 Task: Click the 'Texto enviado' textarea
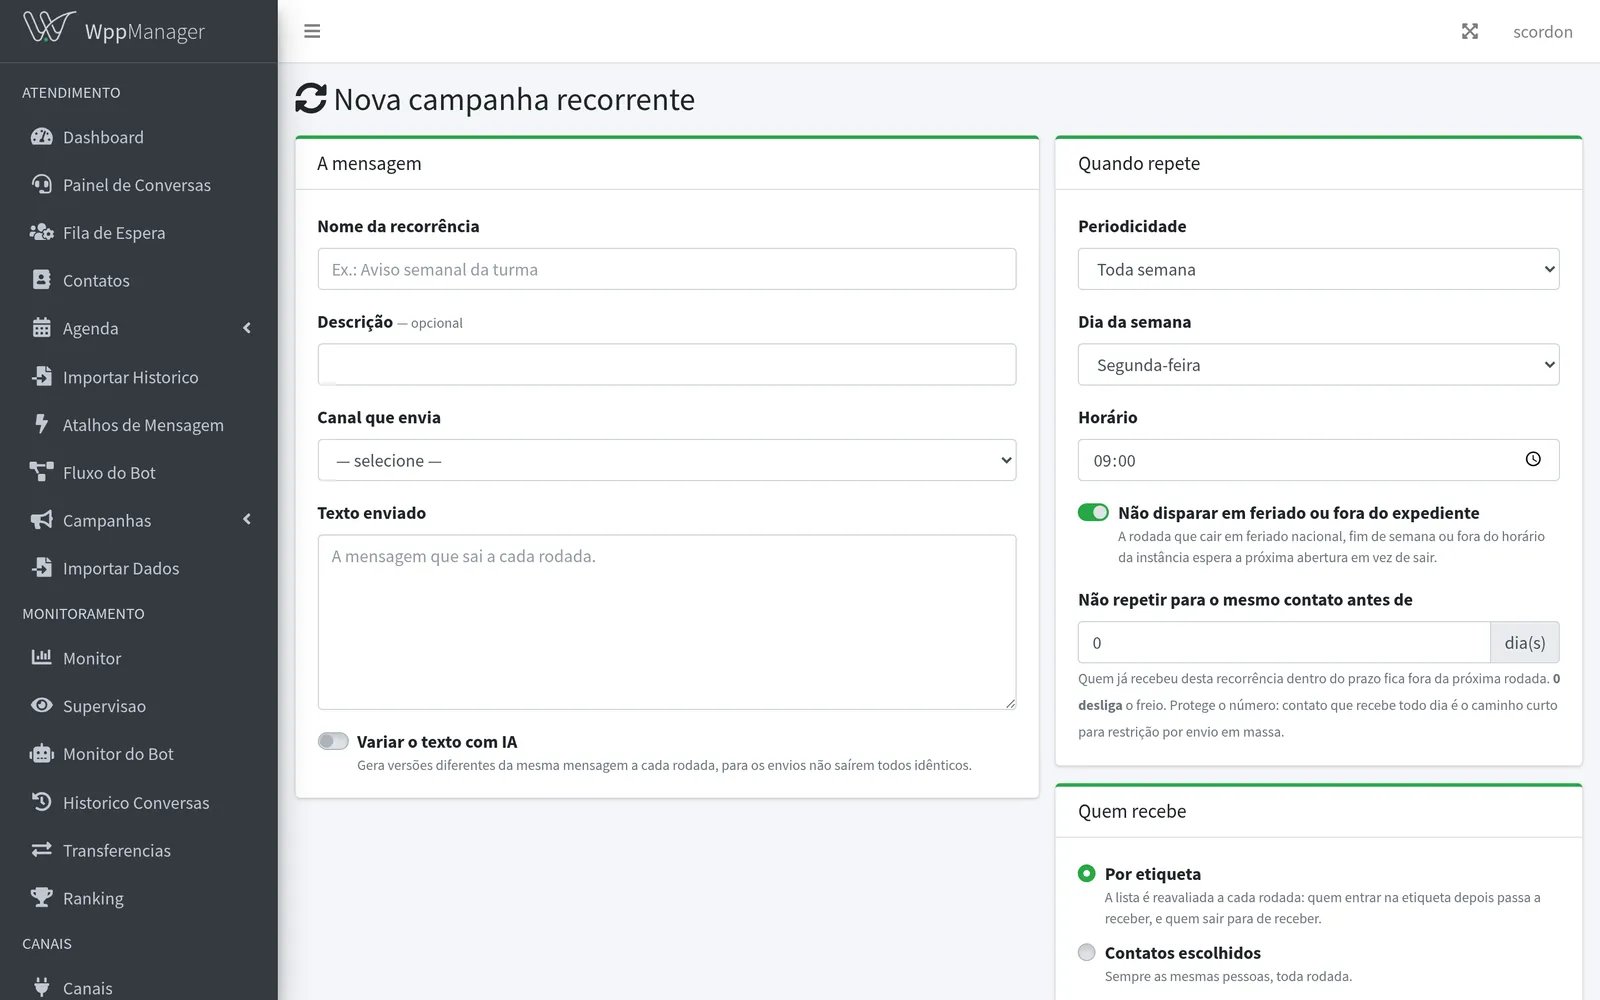[667, 622]
